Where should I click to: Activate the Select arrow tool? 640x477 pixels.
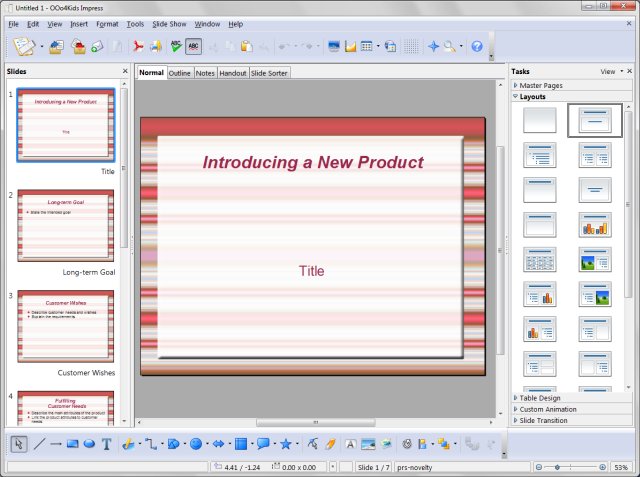pyautogui.click(x=19, y=444)
